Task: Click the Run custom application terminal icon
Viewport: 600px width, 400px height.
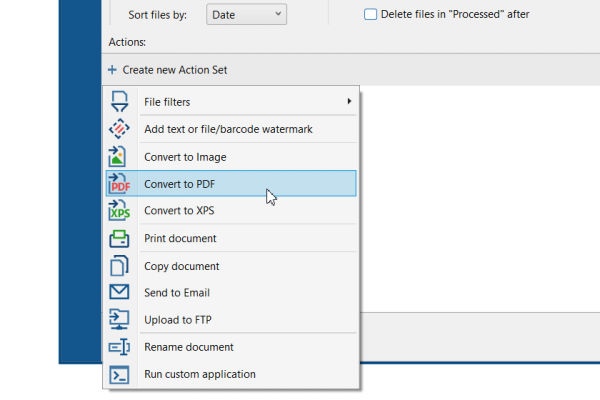Action: [x=119, y=374]
